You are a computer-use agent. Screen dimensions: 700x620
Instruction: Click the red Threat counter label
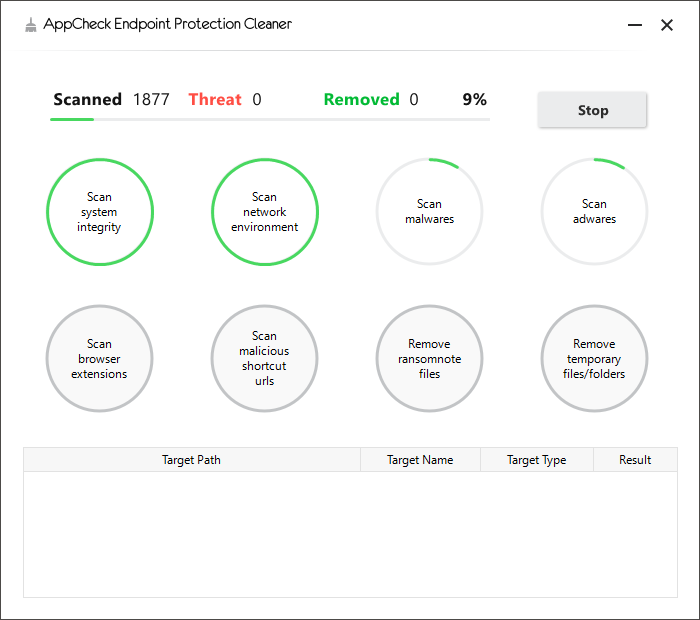pyautogui.click(x=215, y=99)
